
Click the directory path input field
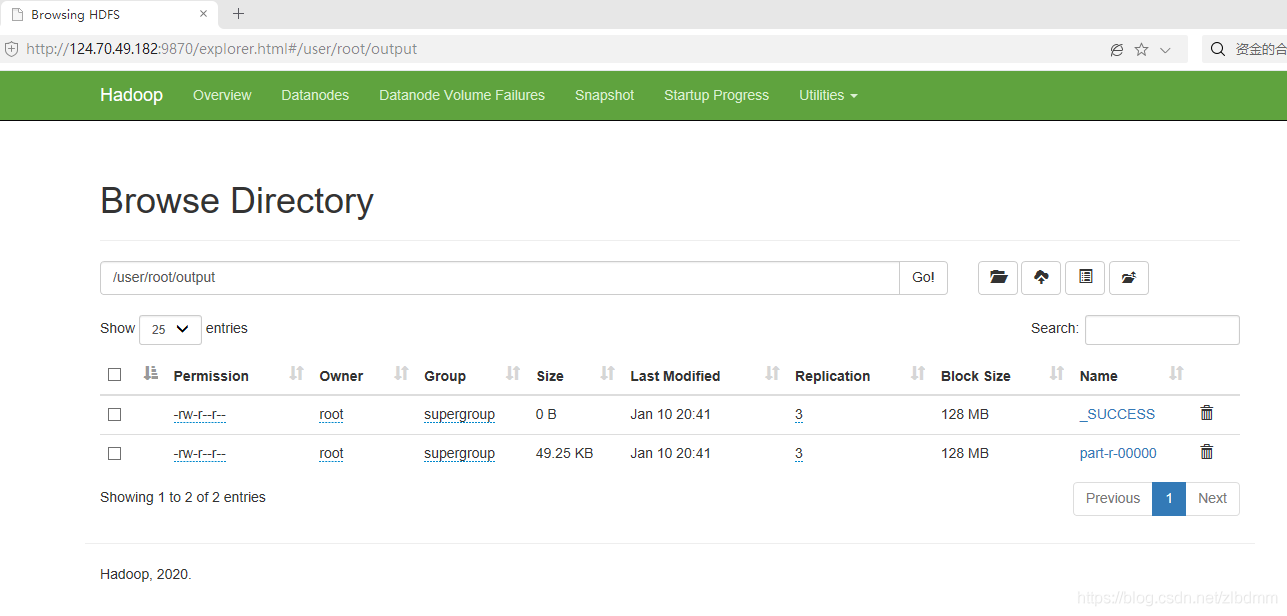tap(500, 278)
